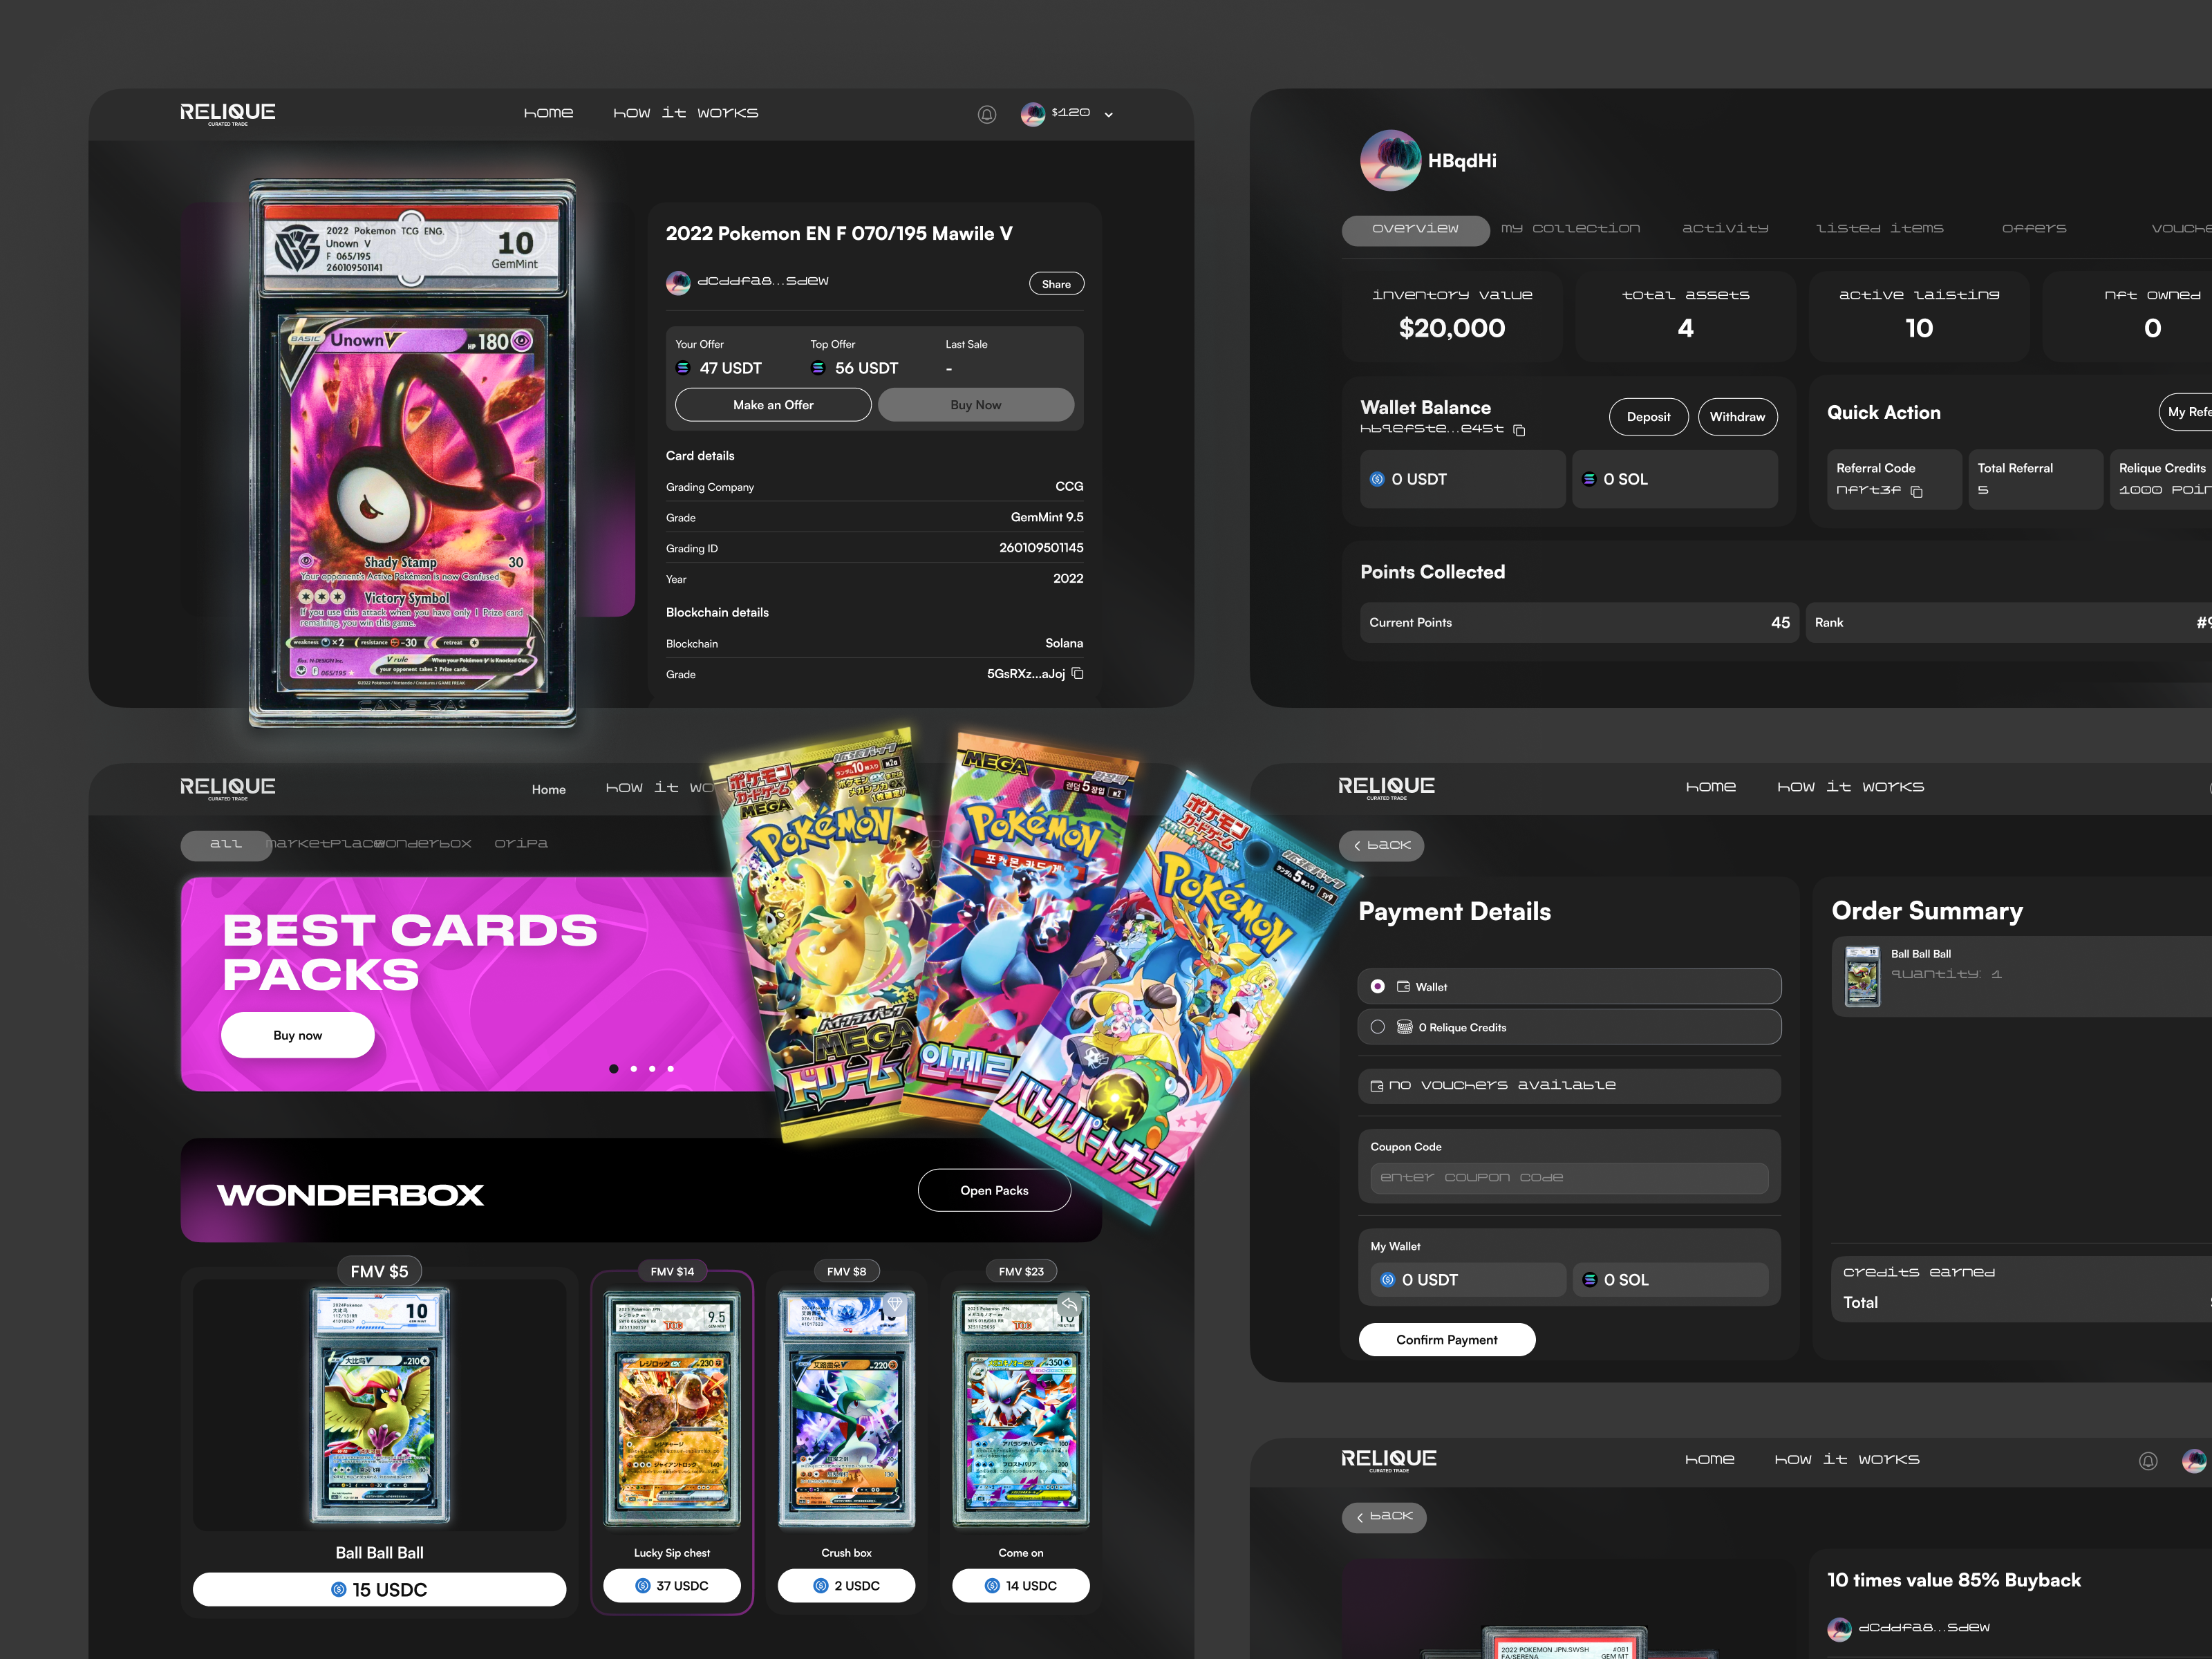Click the notification bell on the buyback page

pos(2147,1461)
